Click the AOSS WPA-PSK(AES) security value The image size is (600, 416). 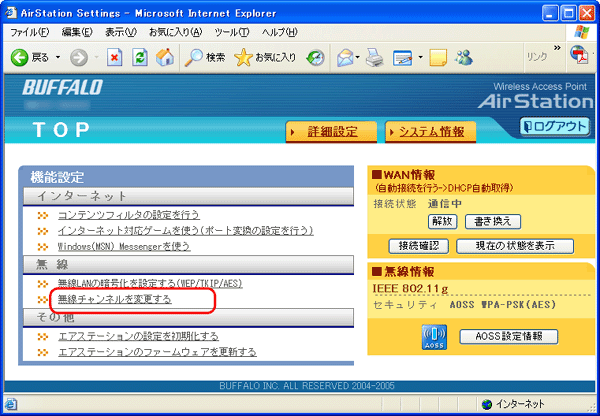click(x=502, y=305)
